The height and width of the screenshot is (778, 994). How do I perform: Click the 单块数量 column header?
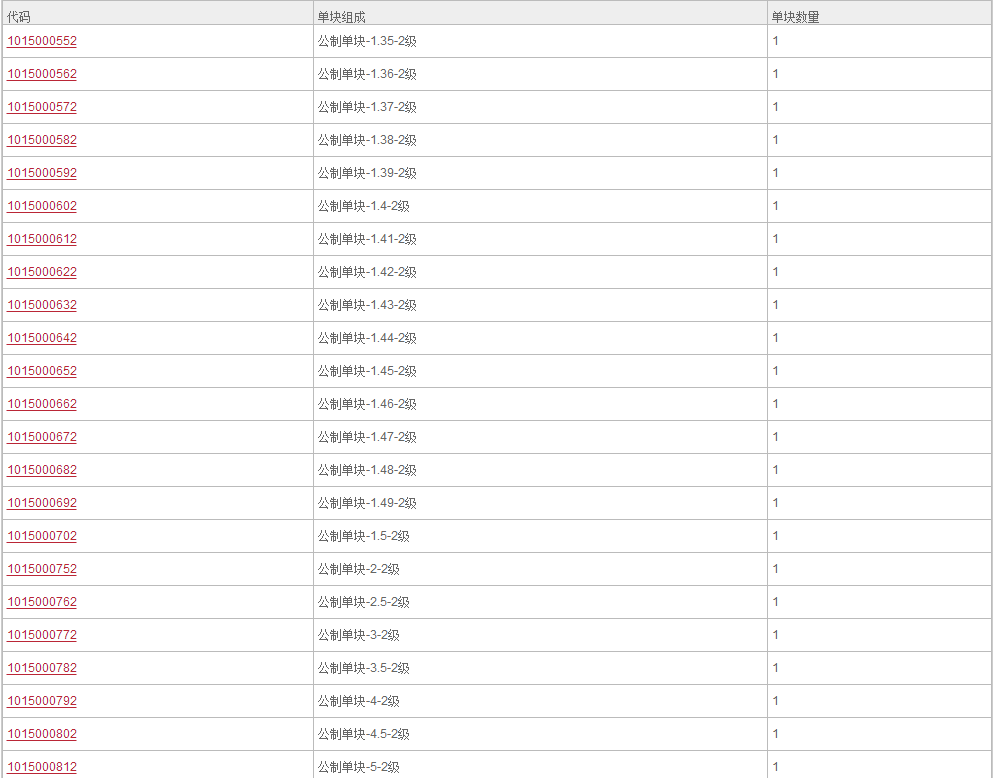tap(795, 17)
